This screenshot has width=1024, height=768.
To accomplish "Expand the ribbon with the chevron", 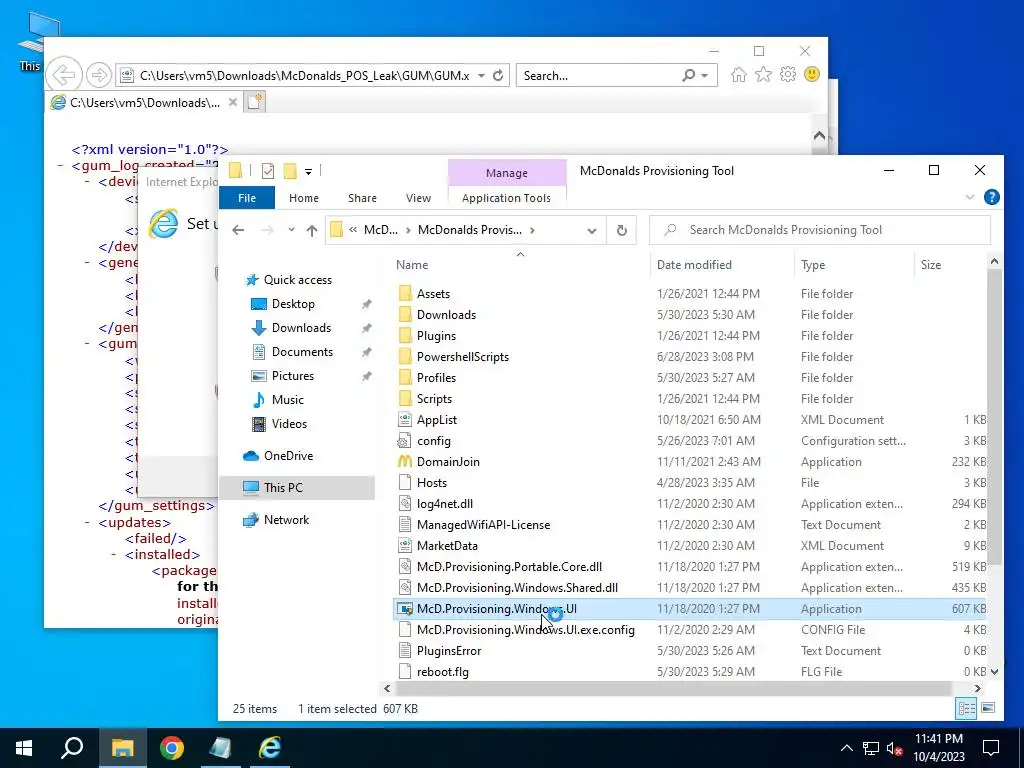I will (x=970, y=197).
